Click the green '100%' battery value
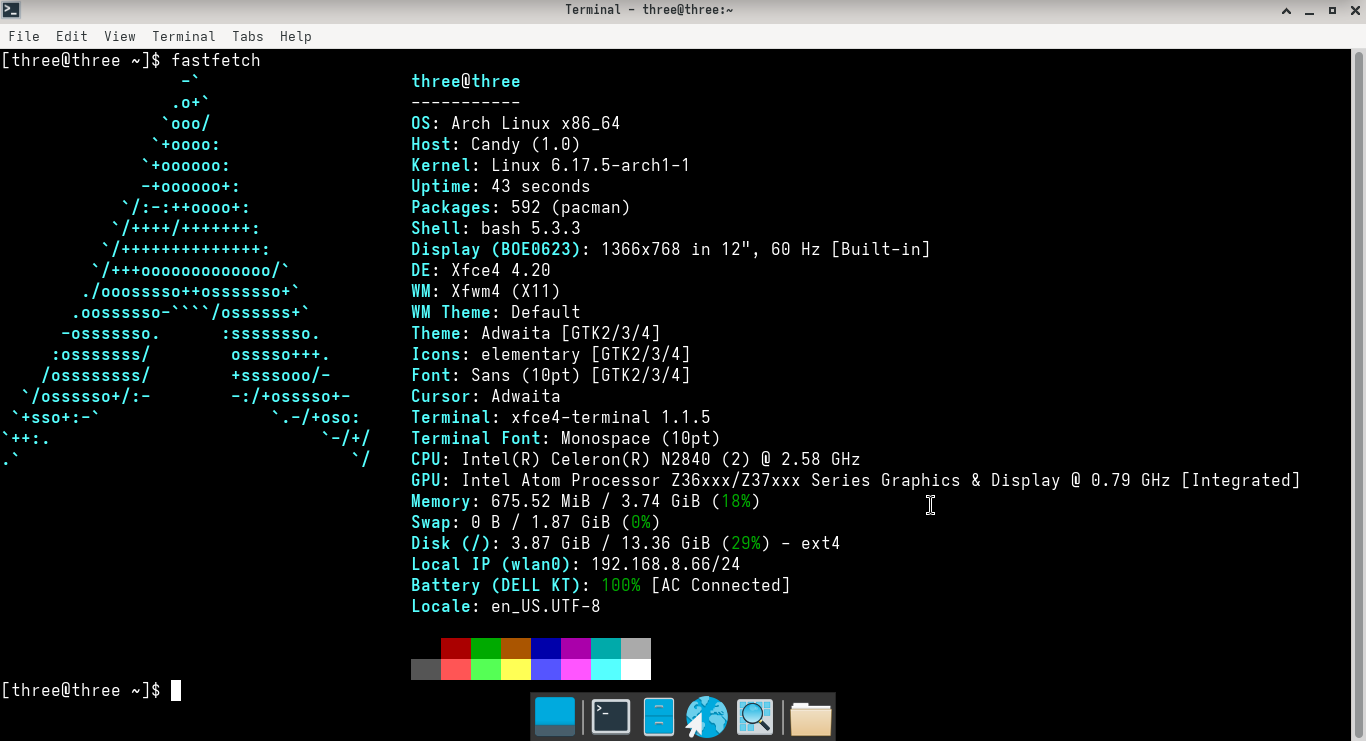 621,585
